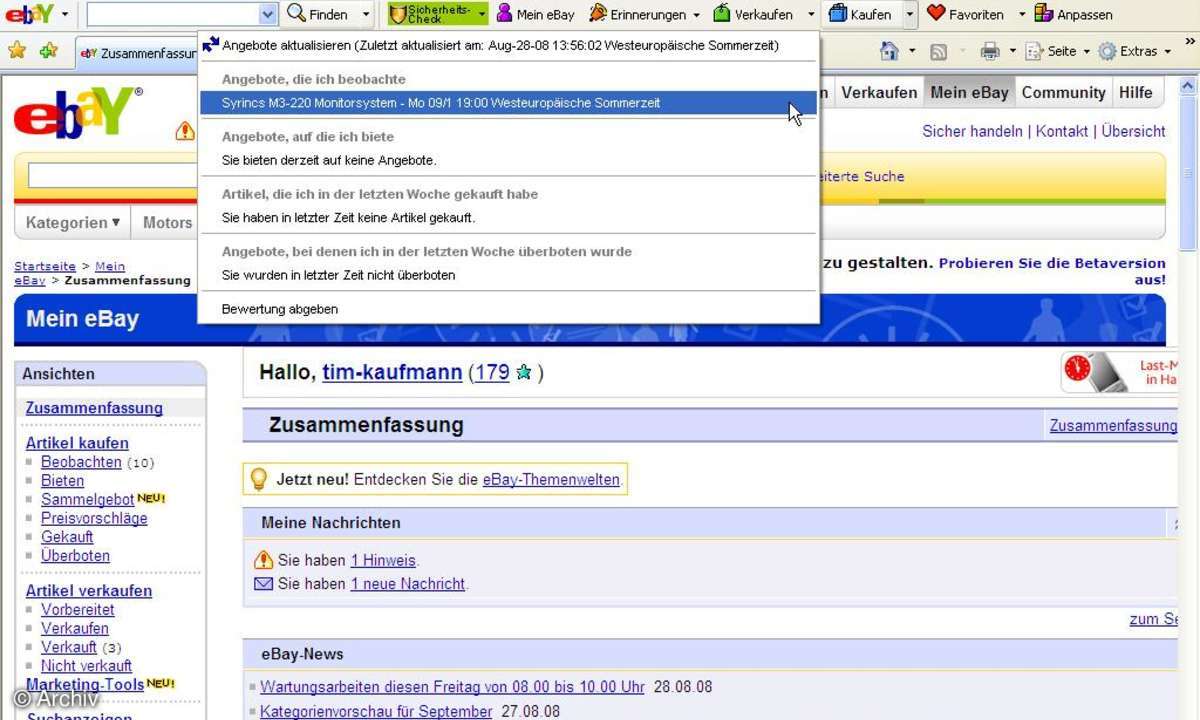Click the eBay-Themenwelten link

tap(551, 479)
